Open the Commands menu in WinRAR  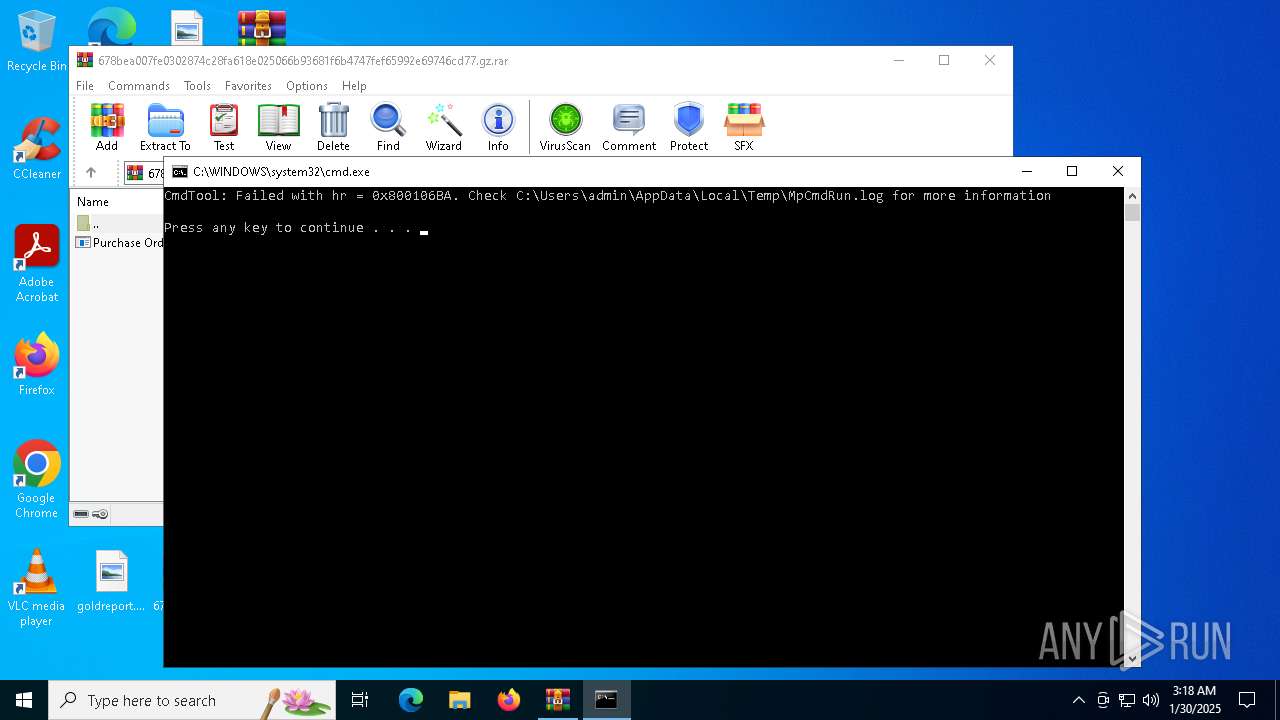tap(139, 86)
